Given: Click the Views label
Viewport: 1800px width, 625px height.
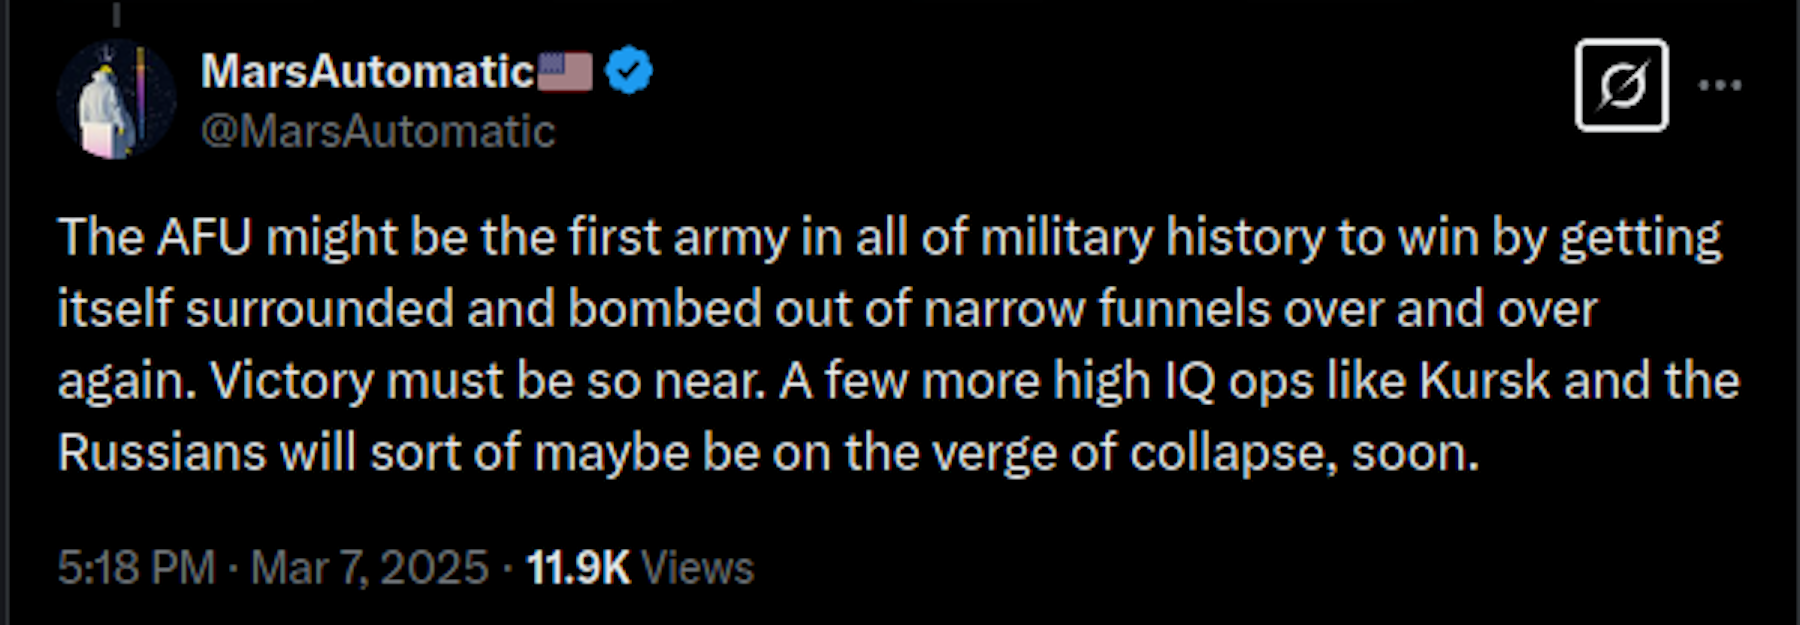Looking at the screenshot, I should [697, 568].
